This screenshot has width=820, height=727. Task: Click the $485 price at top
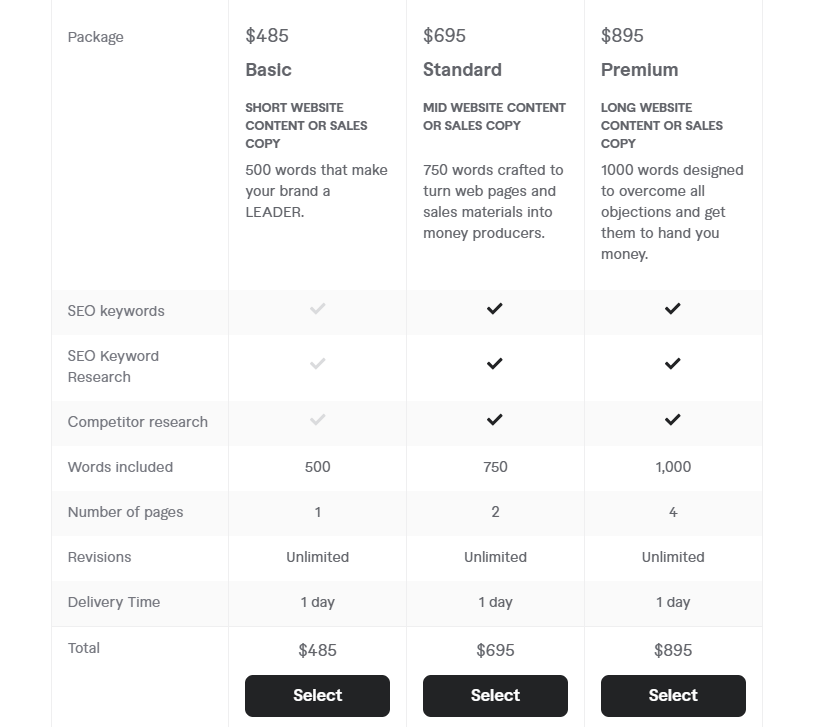click(267, 36)
